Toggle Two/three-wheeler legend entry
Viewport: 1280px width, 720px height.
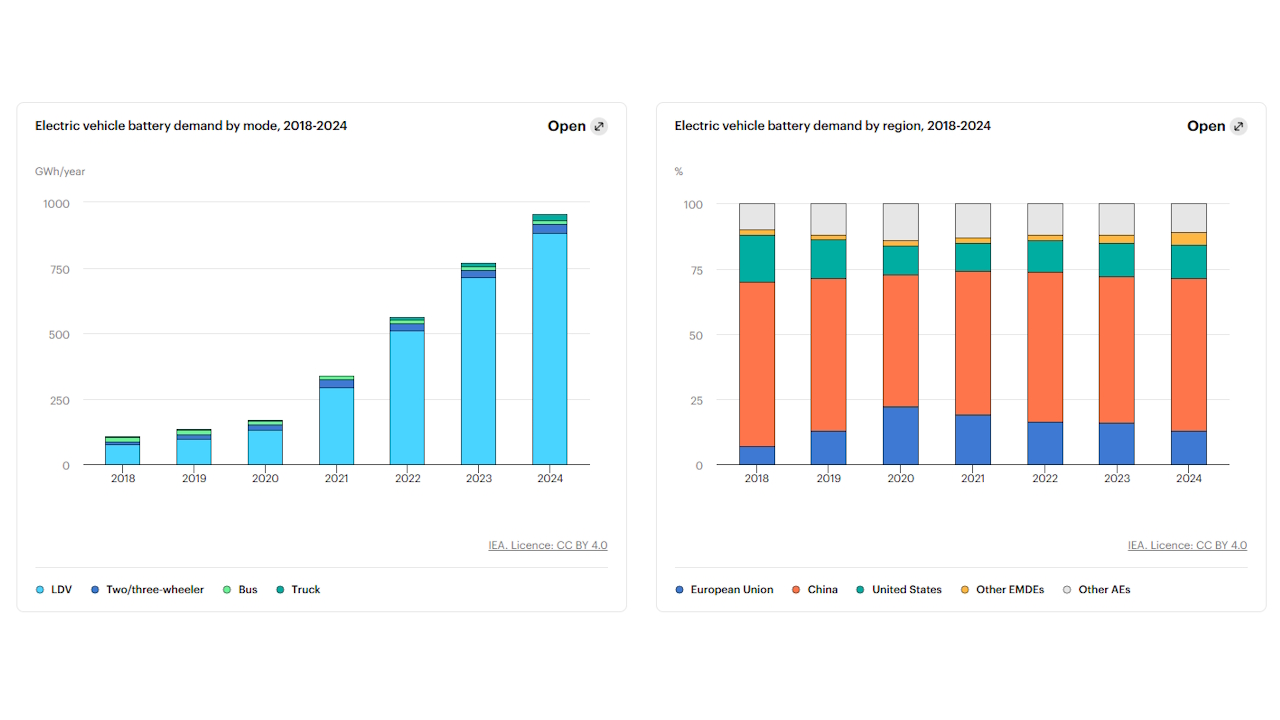[x=147, y=590]
